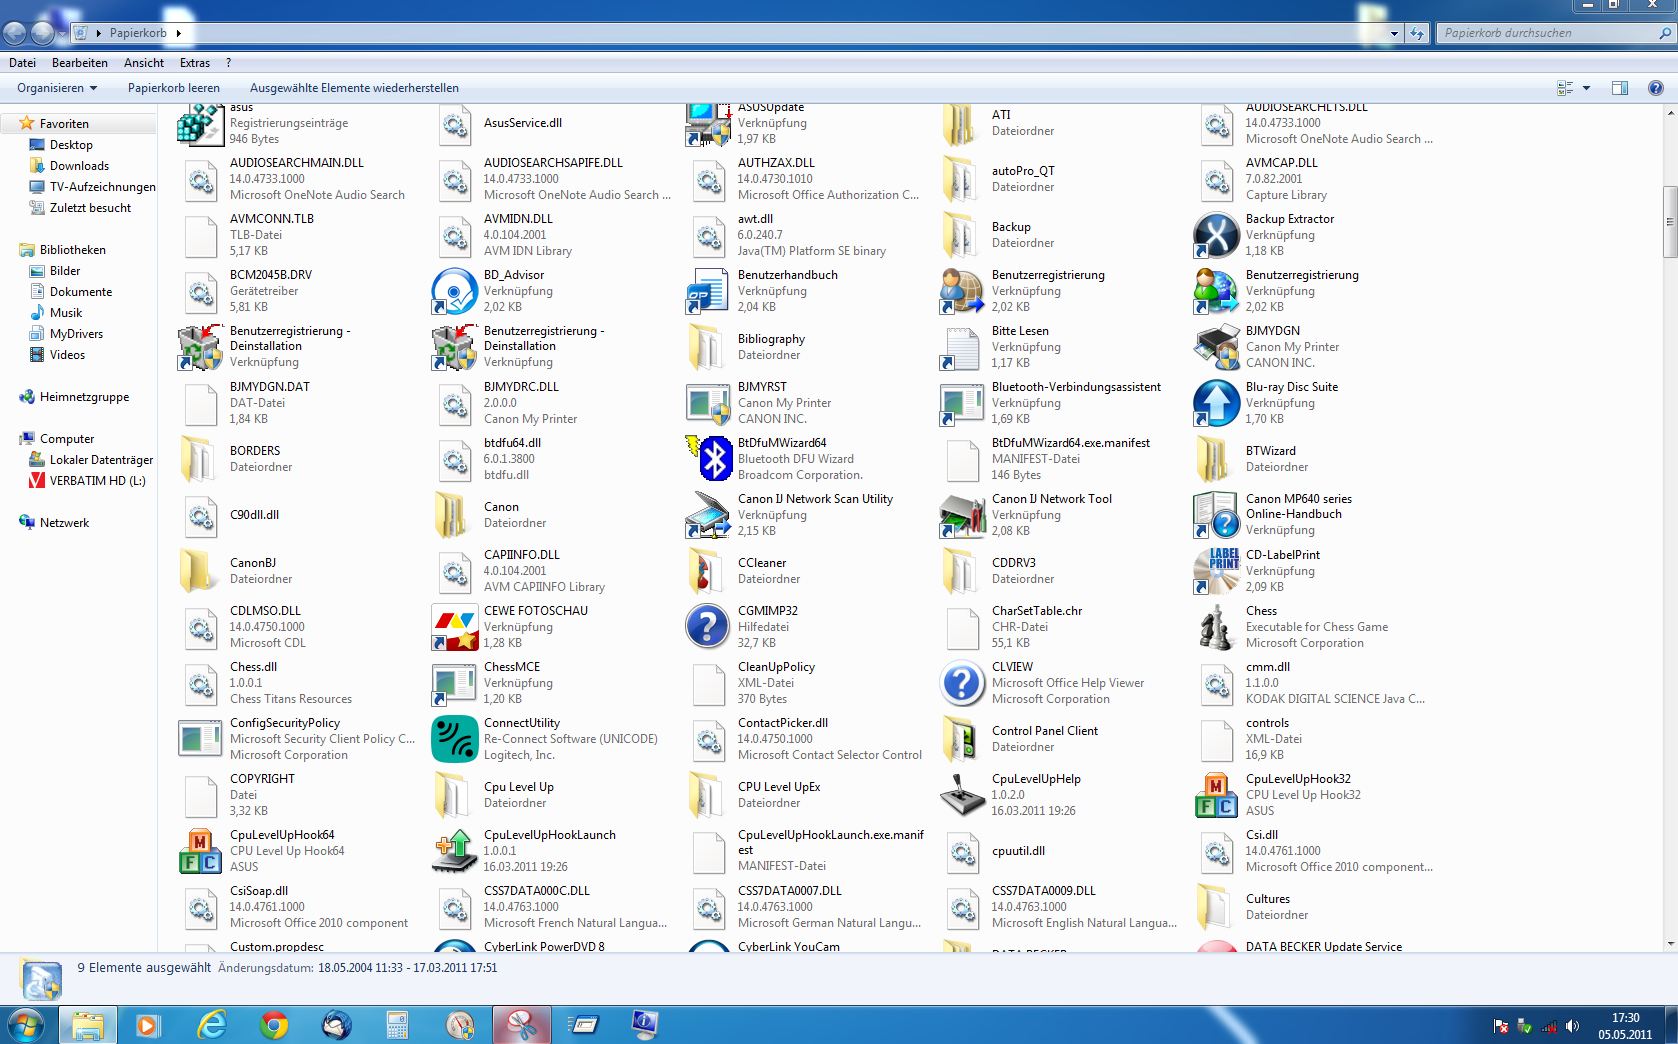Screen dimensions: 1678x1044
Task: Select Dokumente library
Action: [x=81, y=292]
